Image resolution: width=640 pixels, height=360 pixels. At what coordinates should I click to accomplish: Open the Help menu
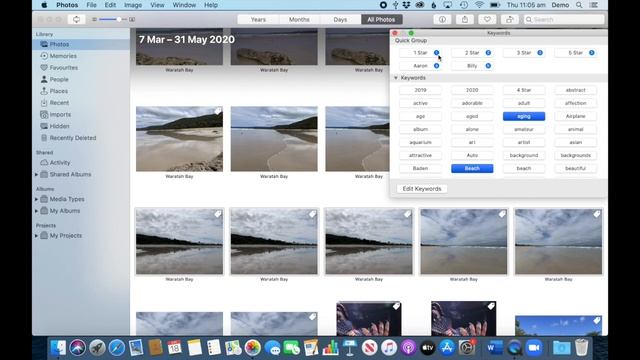211,5
